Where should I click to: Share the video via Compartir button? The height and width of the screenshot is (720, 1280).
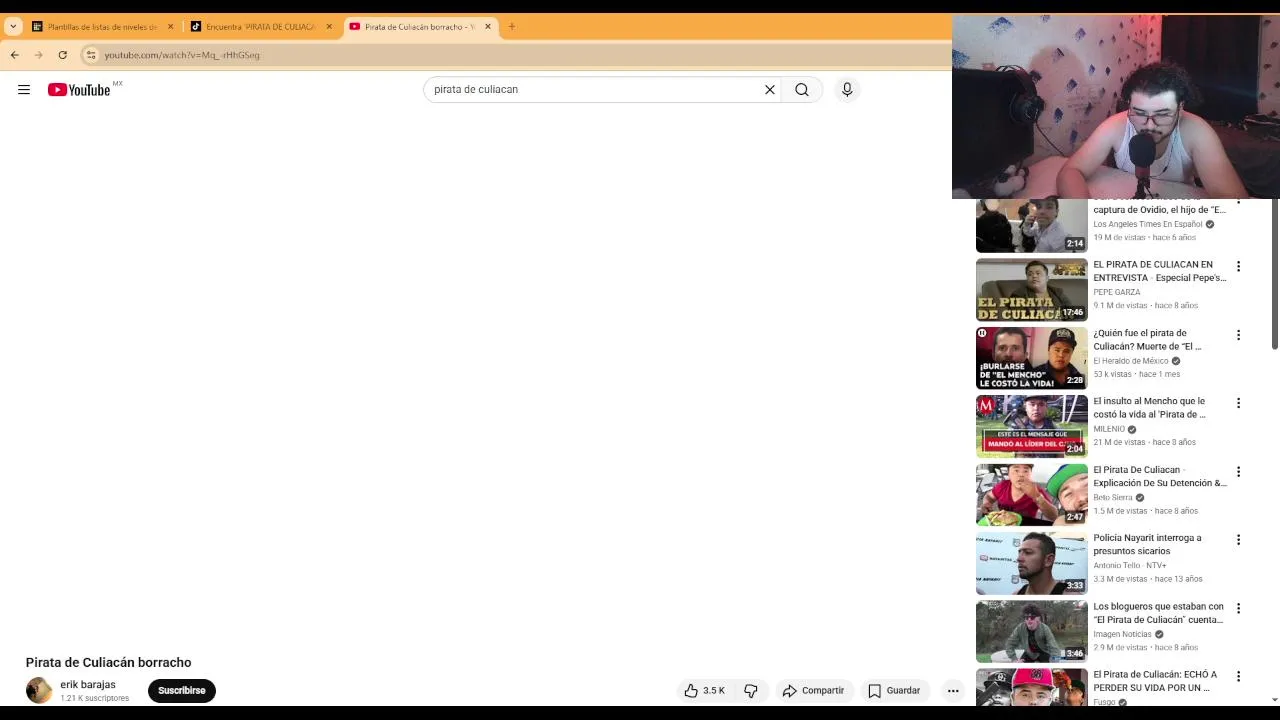click(x=814, y=691)
